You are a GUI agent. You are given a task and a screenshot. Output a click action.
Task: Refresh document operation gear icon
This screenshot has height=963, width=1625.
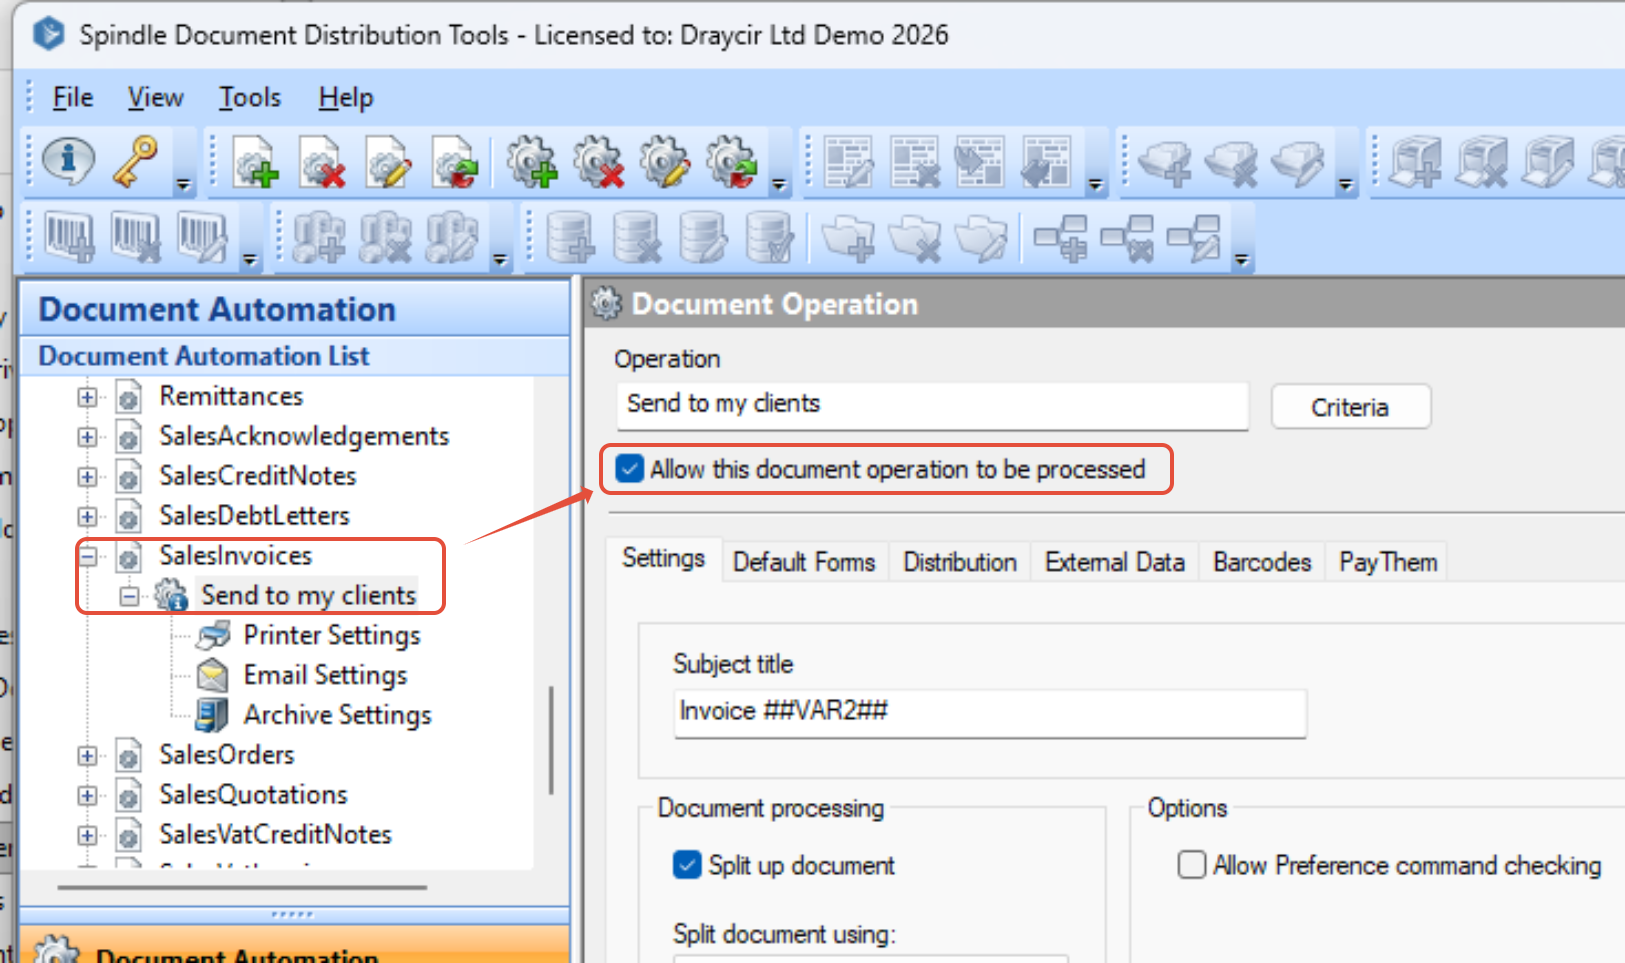click(x=732, y=162)
